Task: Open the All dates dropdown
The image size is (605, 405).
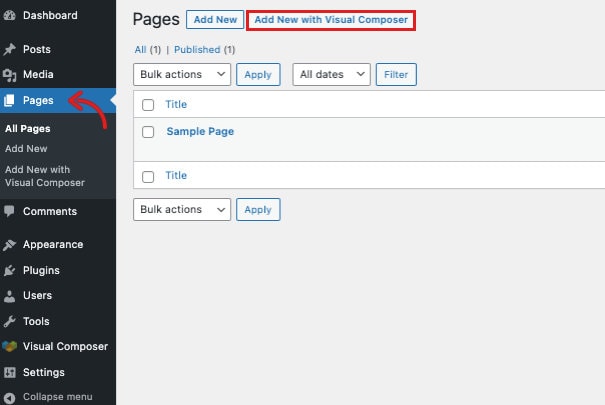Action: [x=331, y=74]
